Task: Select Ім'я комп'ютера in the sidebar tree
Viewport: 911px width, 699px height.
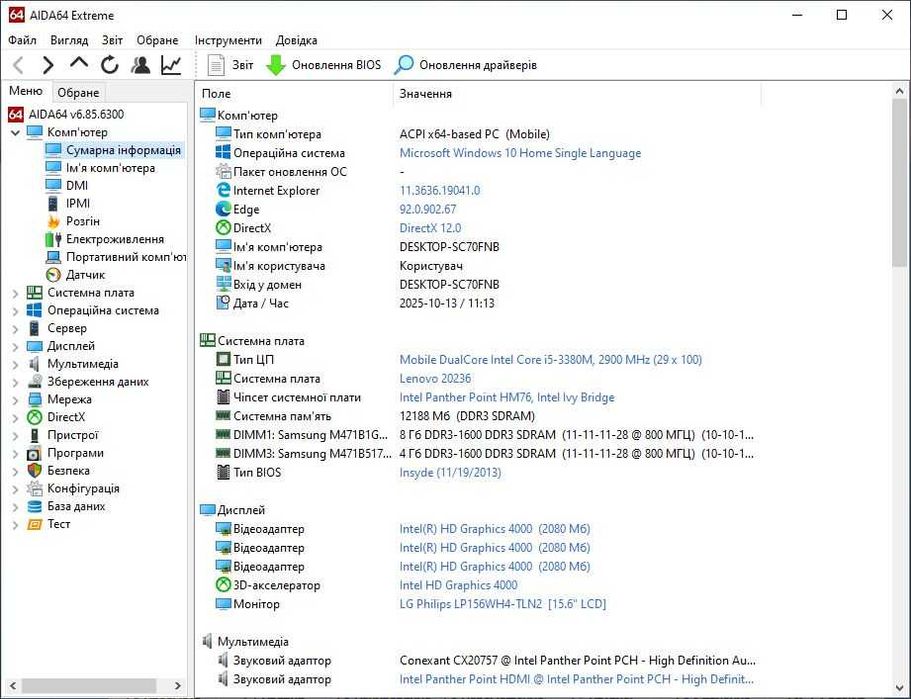Action: [x=101, y=168]
